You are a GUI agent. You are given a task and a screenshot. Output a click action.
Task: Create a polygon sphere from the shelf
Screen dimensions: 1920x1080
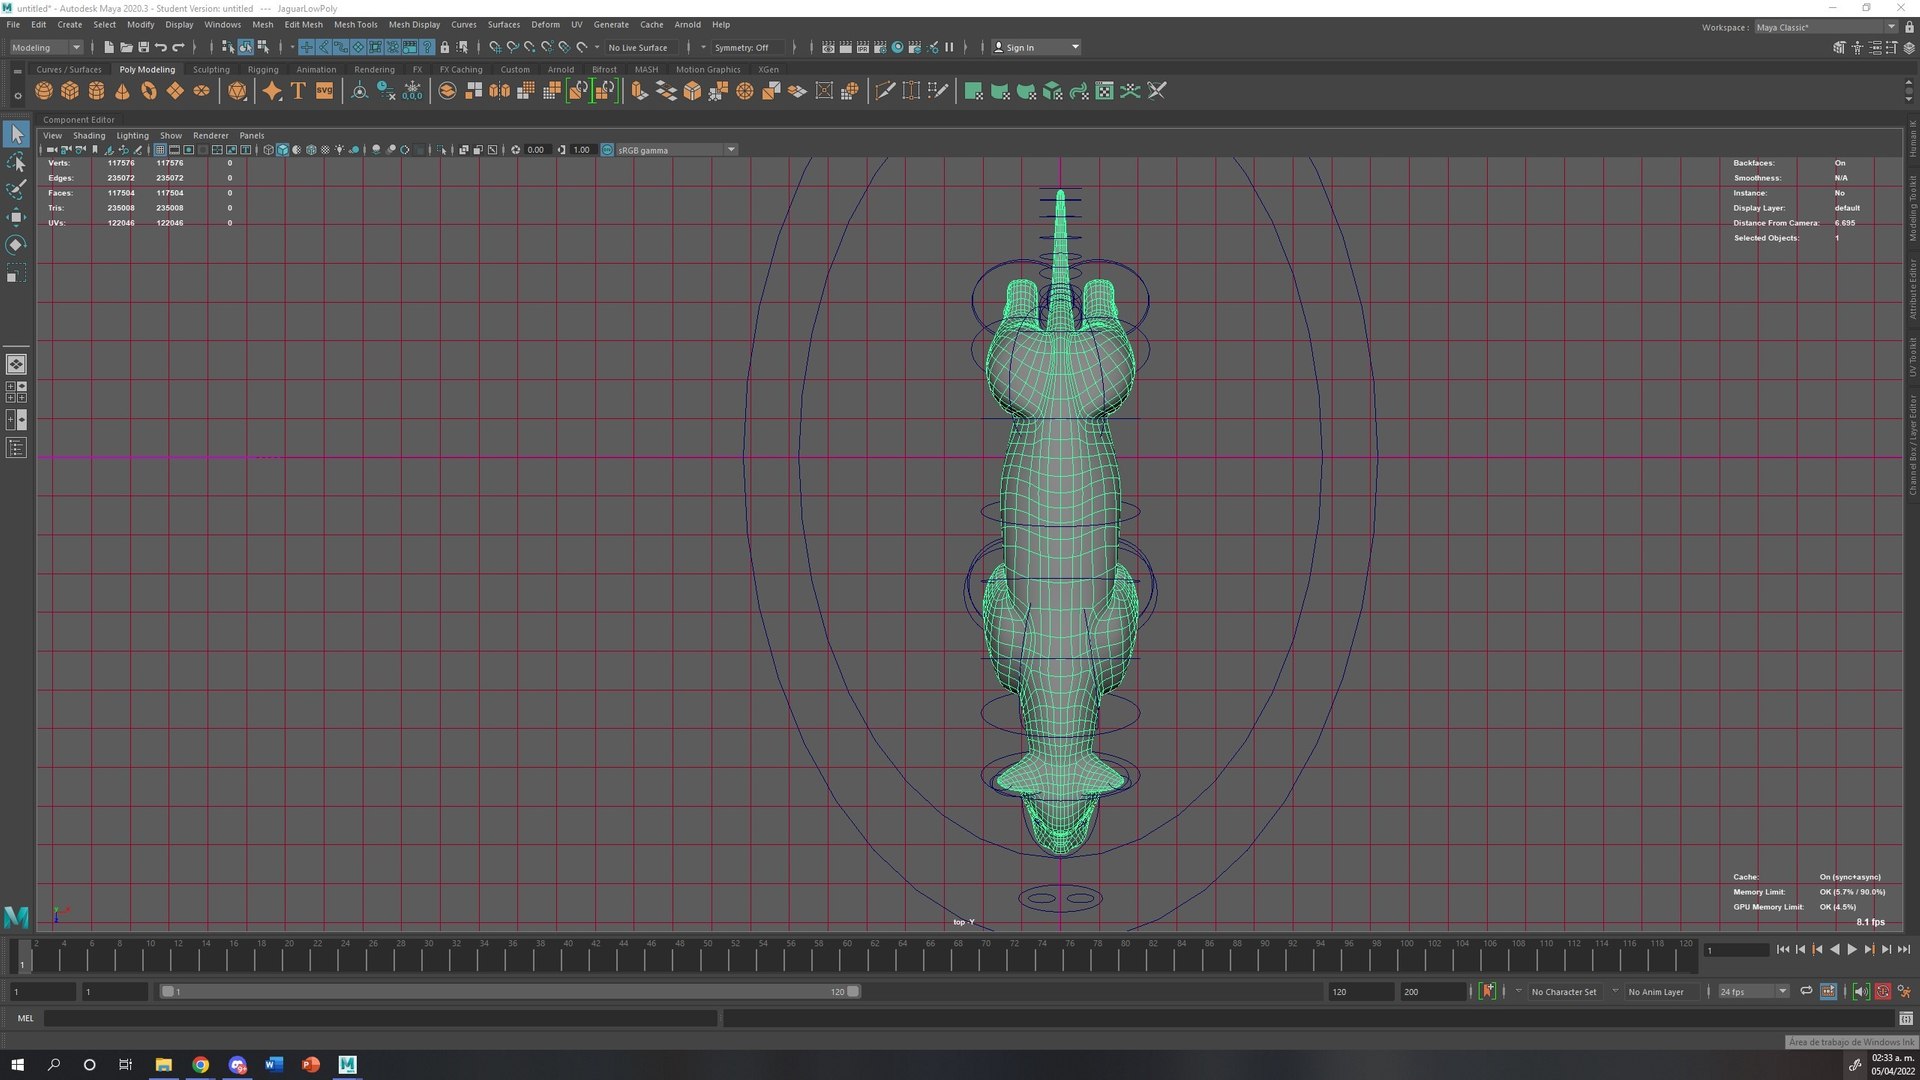[x=44, y=91]
